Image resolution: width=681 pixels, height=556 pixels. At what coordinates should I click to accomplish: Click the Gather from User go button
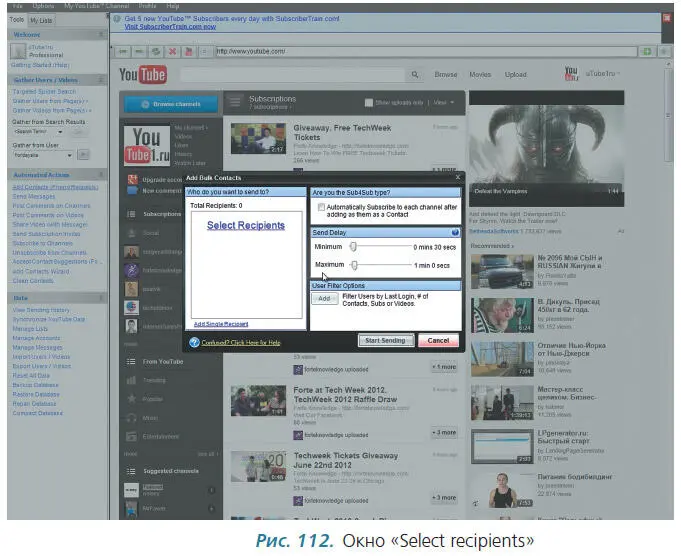[83, 155]
